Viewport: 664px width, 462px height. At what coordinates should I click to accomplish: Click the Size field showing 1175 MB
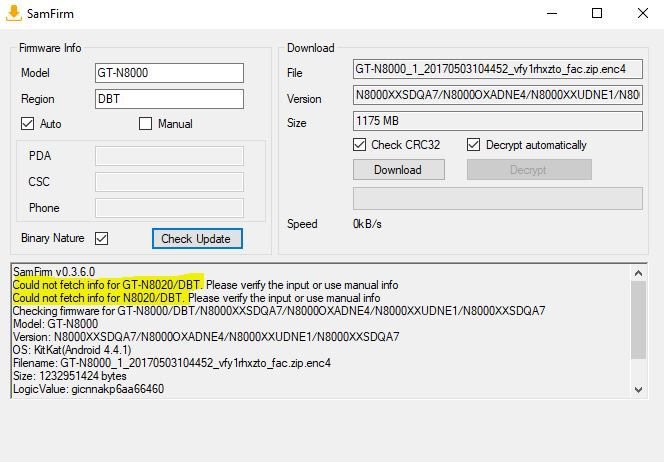[x=498, y=121]
